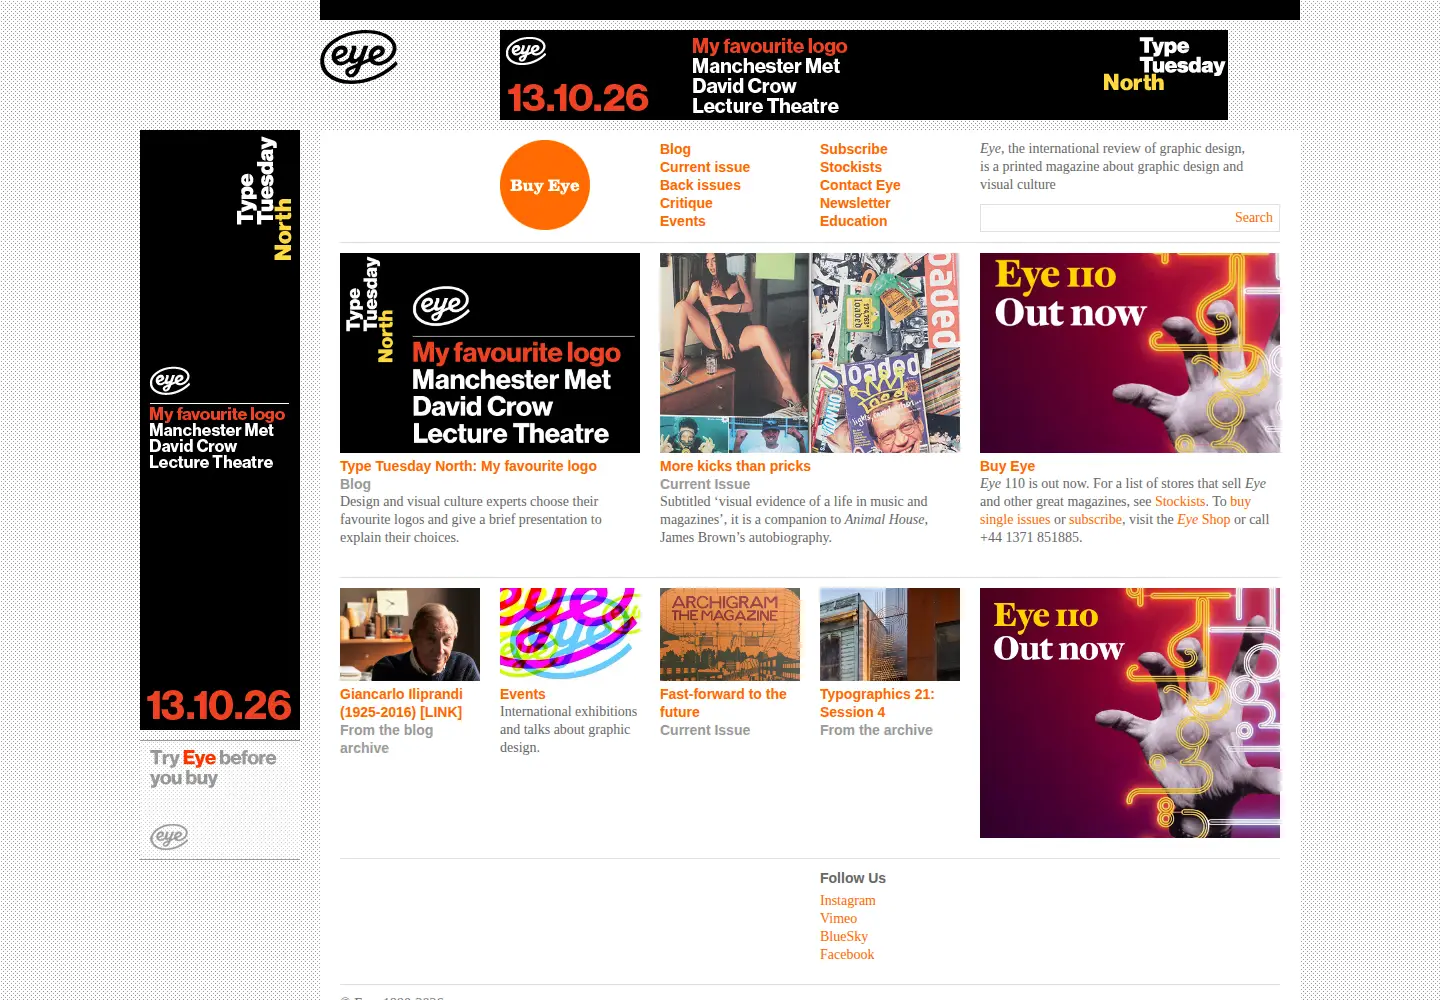
Task: Open the top Type Tuesday North banner
Action: tap(863, 75)
